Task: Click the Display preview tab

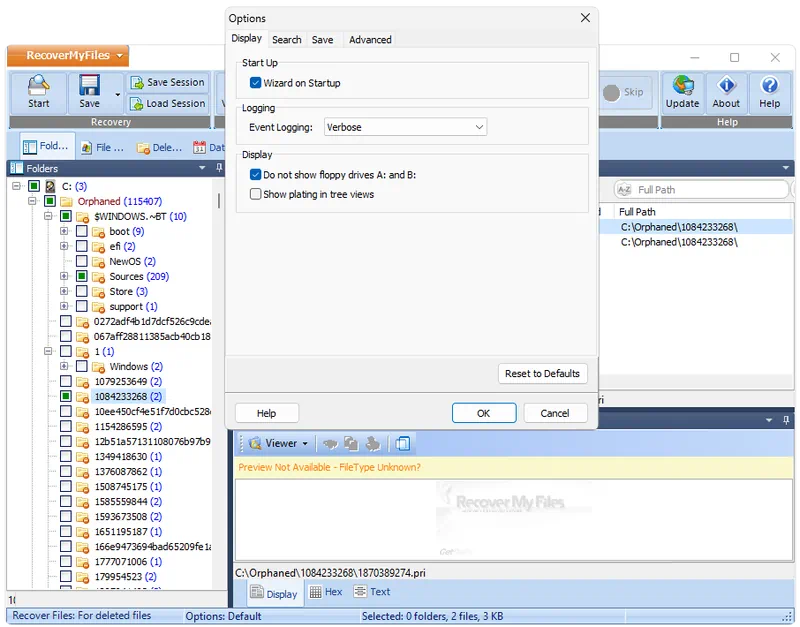Action: (274, 593)
